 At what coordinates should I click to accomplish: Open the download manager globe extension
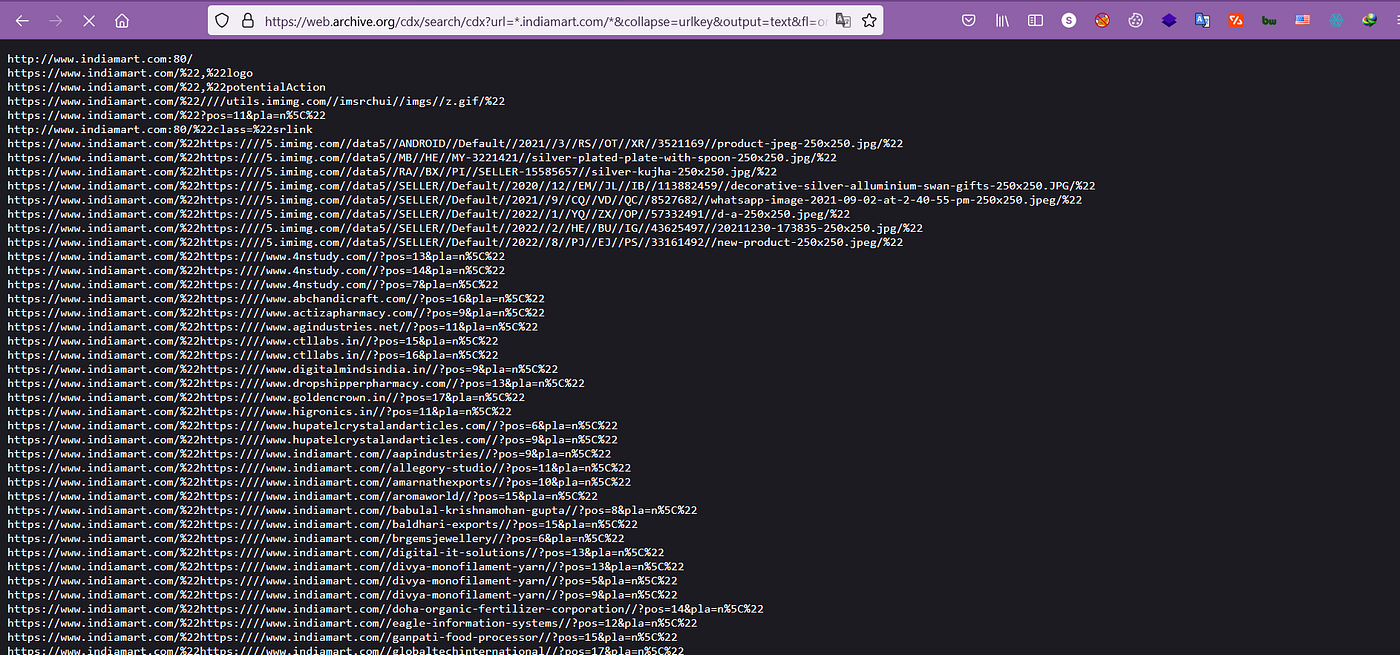1369,20
